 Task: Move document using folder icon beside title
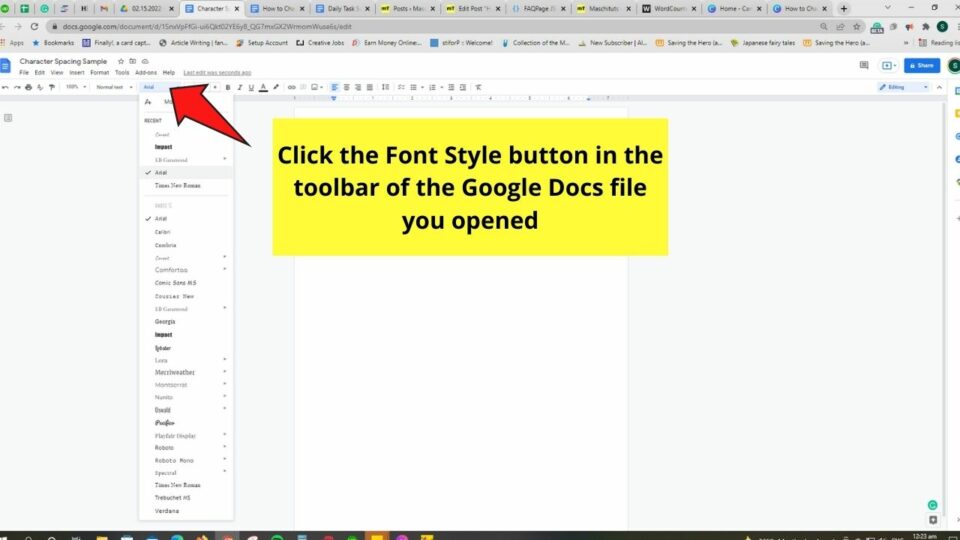[132, 61]
